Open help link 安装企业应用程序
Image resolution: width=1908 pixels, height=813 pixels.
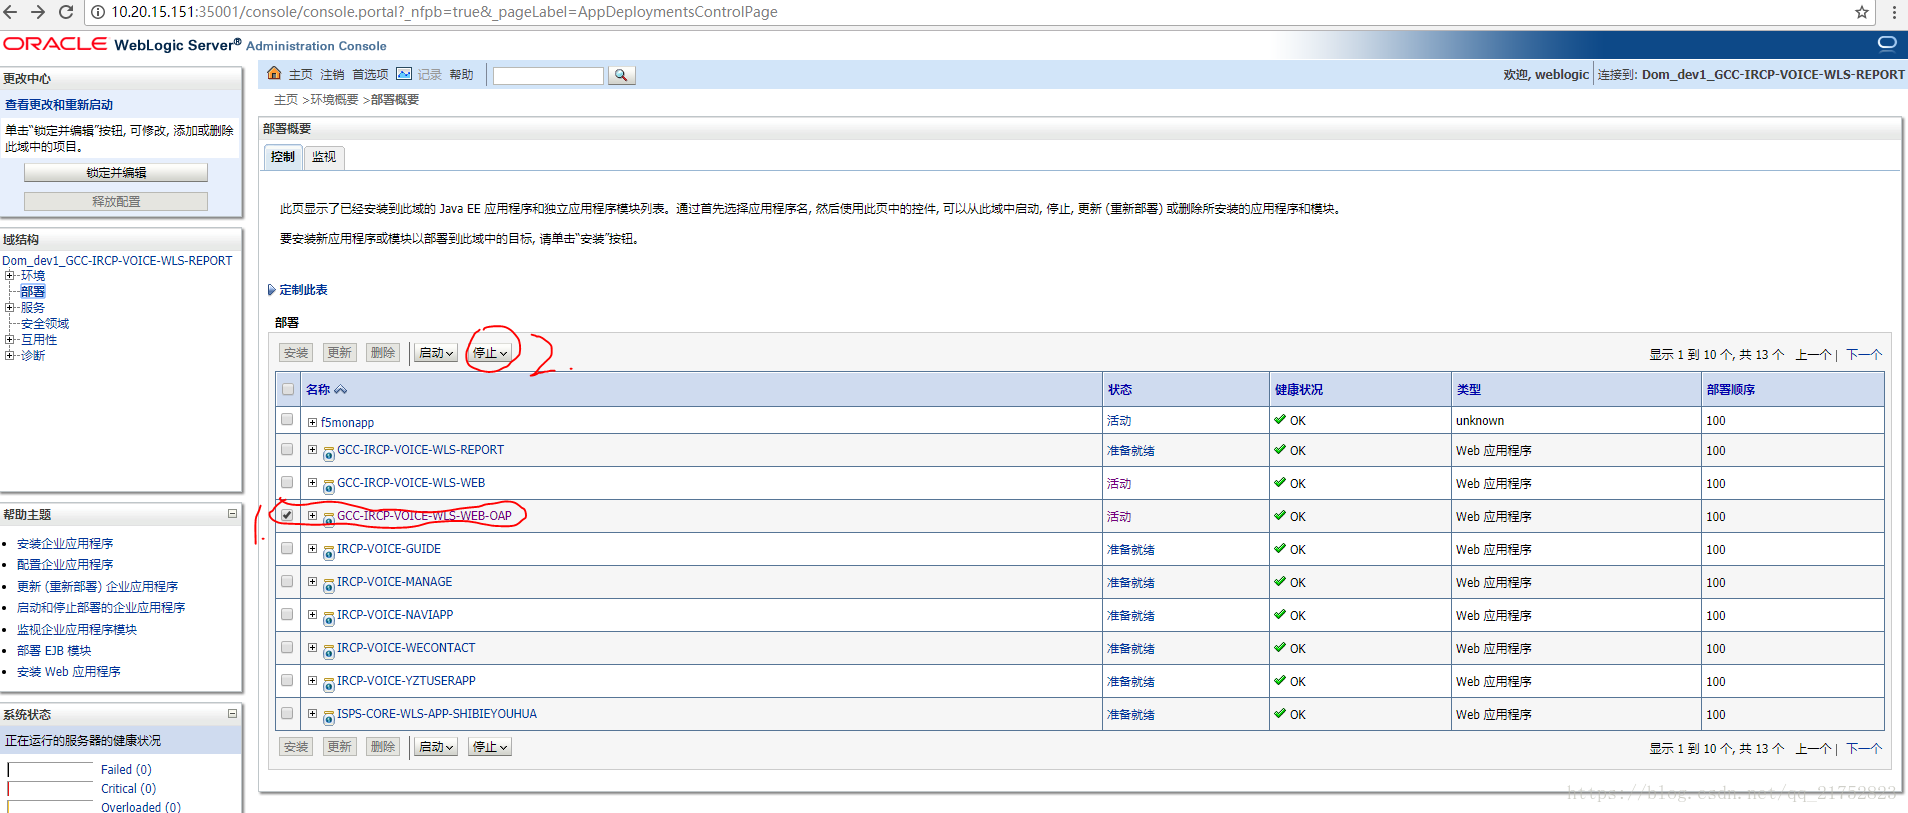point(65,544)
